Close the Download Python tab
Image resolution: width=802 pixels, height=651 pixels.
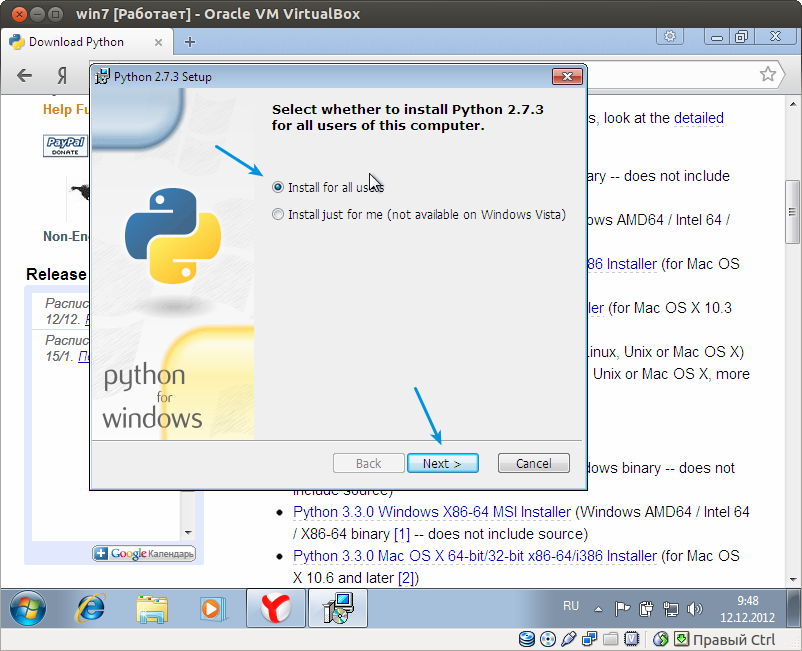159,42
